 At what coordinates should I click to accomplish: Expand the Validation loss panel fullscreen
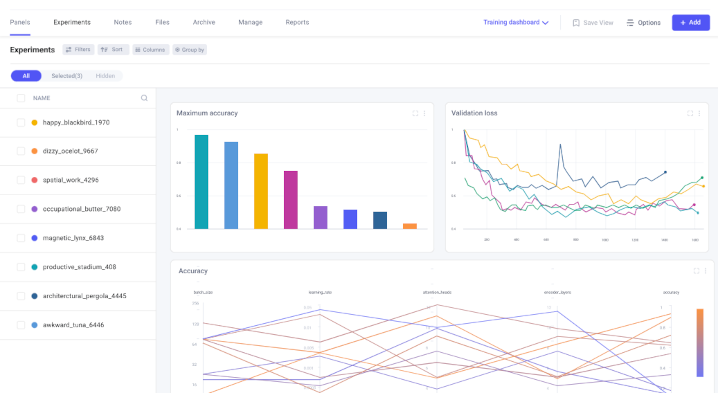pos(690,113)
